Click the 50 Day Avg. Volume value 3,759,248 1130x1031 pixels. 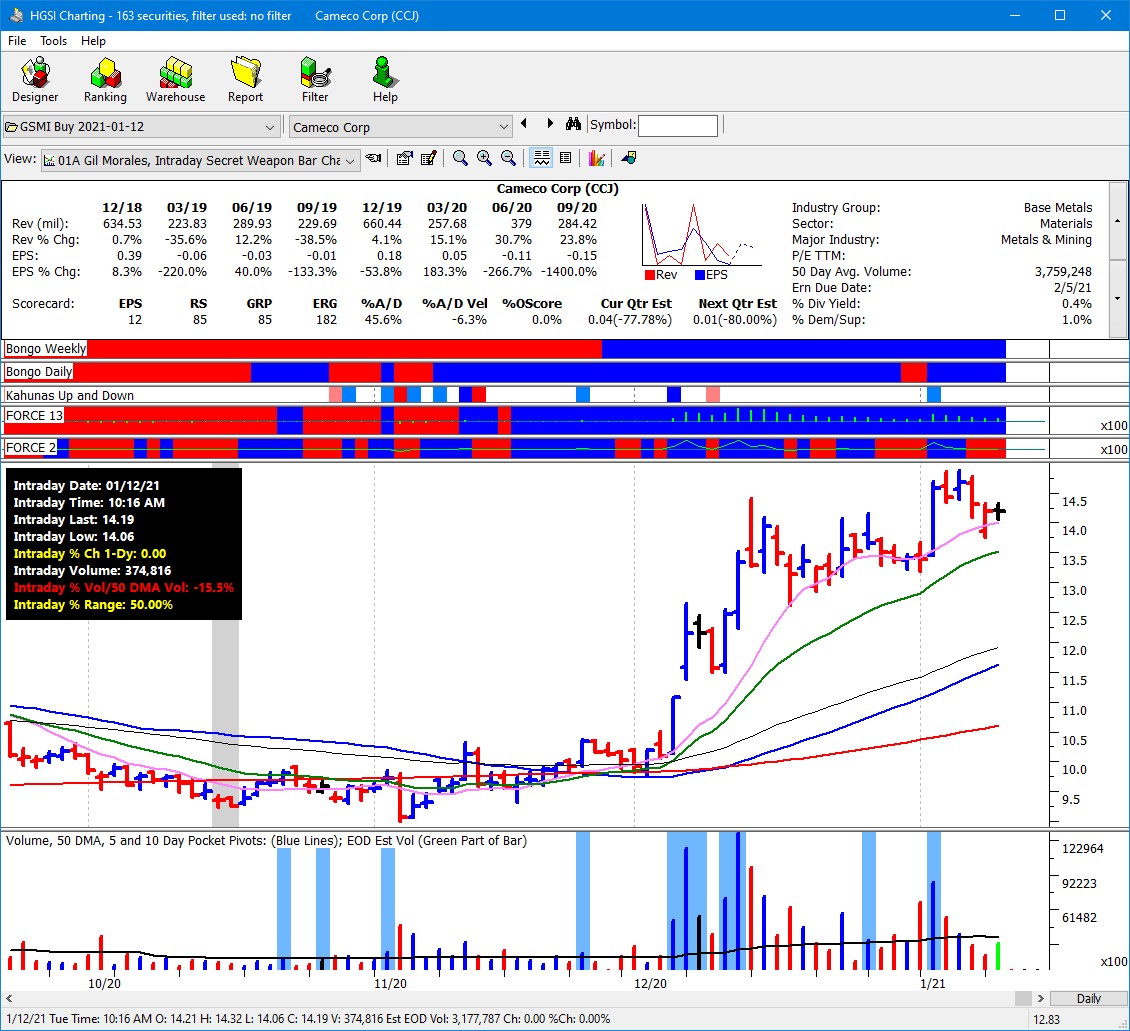pos(1063,272)
